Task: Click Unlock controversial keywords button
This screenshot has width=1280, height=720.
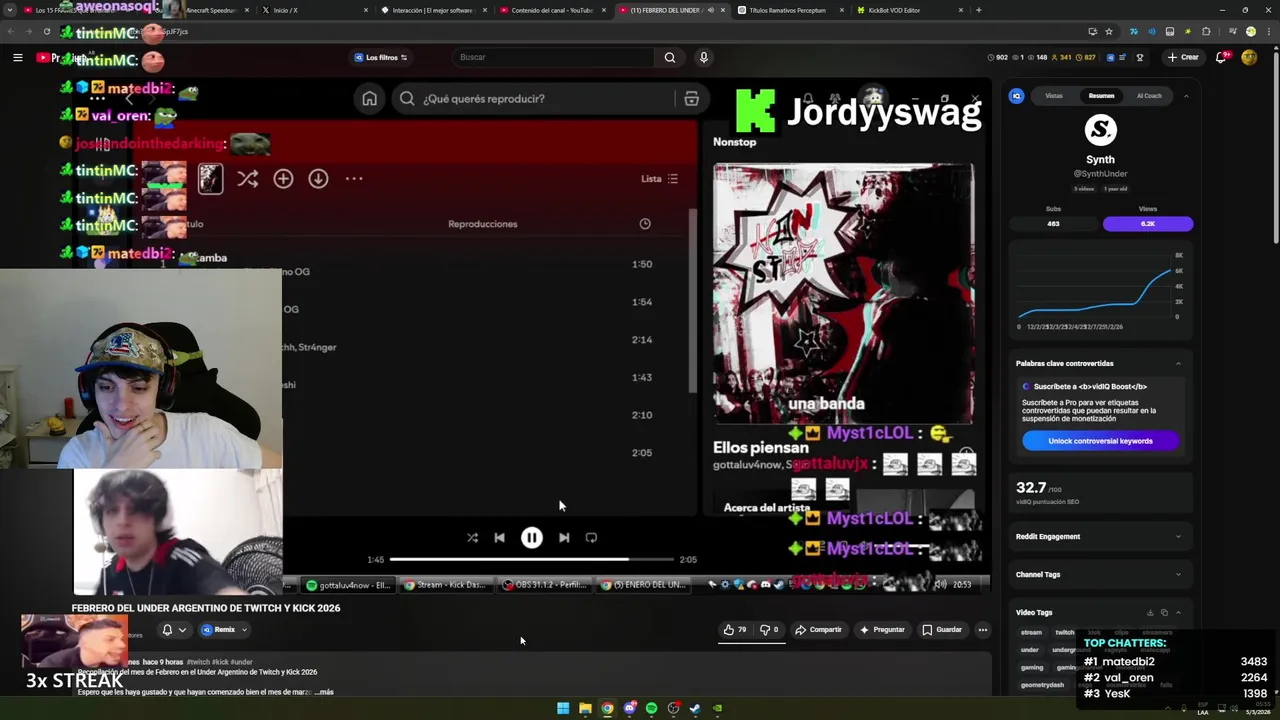Action: (x=1100, y=441)
